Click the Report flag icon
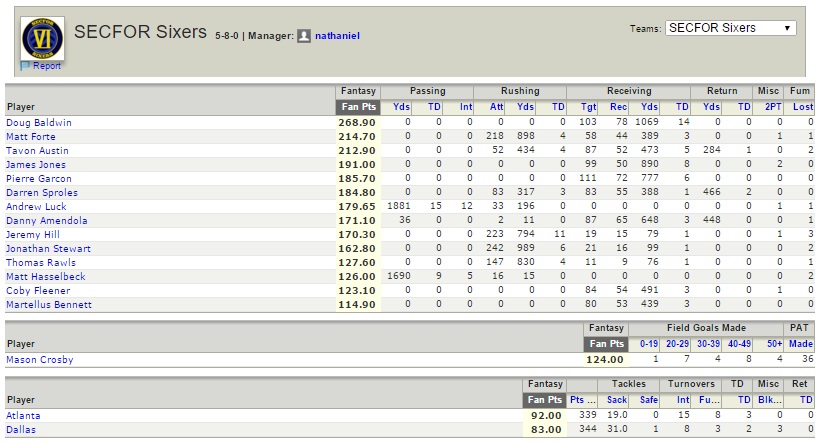Viewport: 819px width, 443px height. (x=25, y=66)
